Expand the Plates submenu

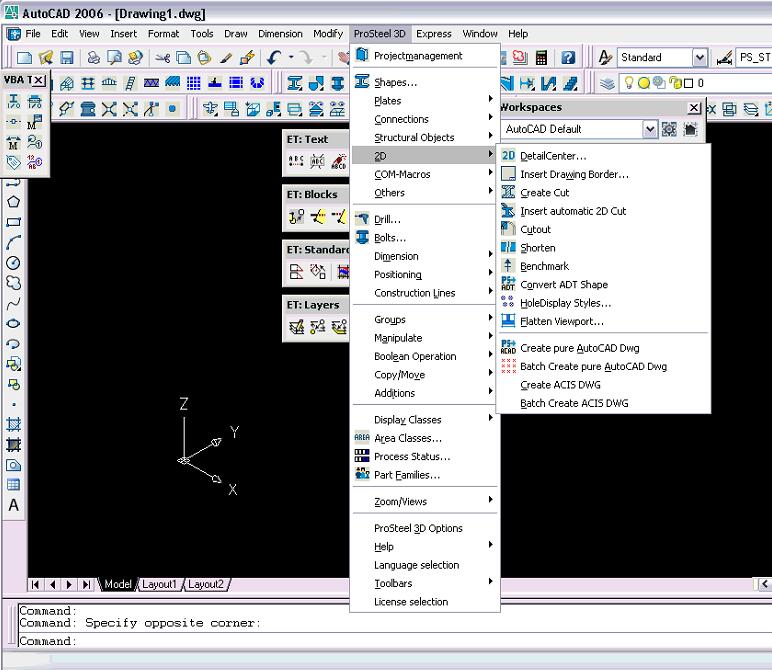coord(425,101)
